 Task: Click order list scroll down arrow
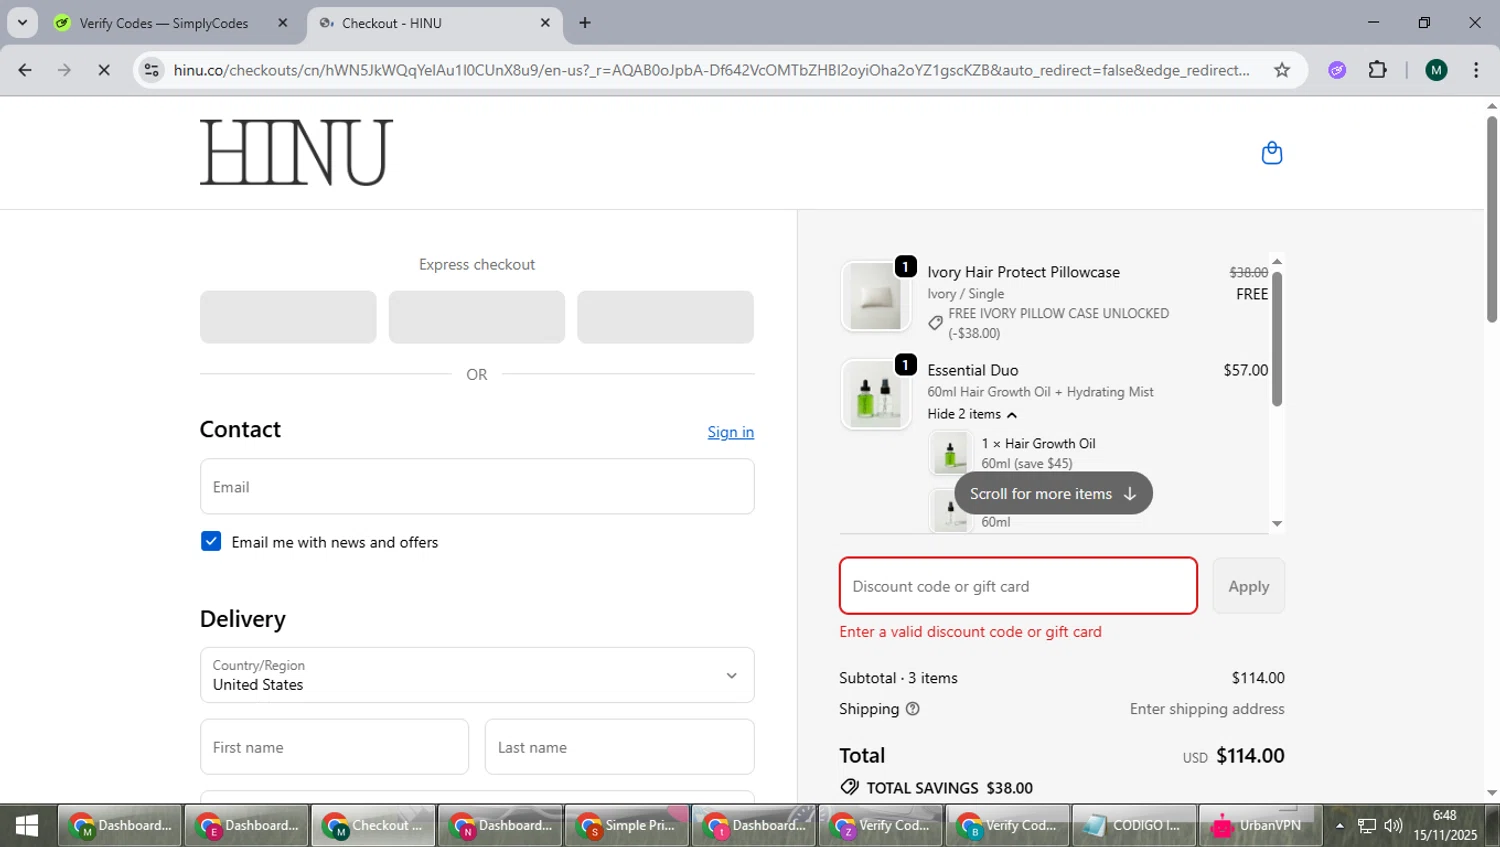pyautogui.click(x=1277, y=524)
